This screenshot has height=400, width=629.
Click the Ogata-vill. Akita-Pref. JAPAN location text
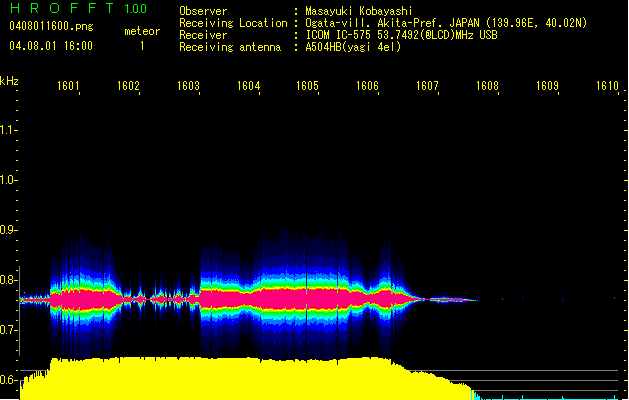coord(446,23)
